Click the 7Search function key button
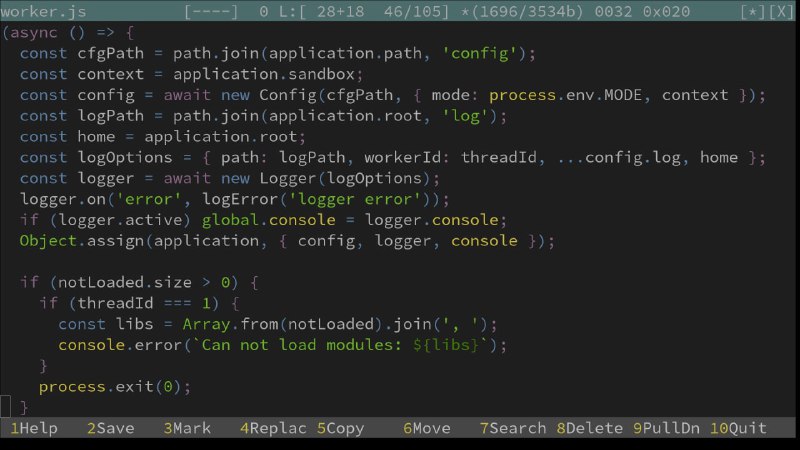Image resolution: width=800 pixels, height=450 pixels. [513, 428]
